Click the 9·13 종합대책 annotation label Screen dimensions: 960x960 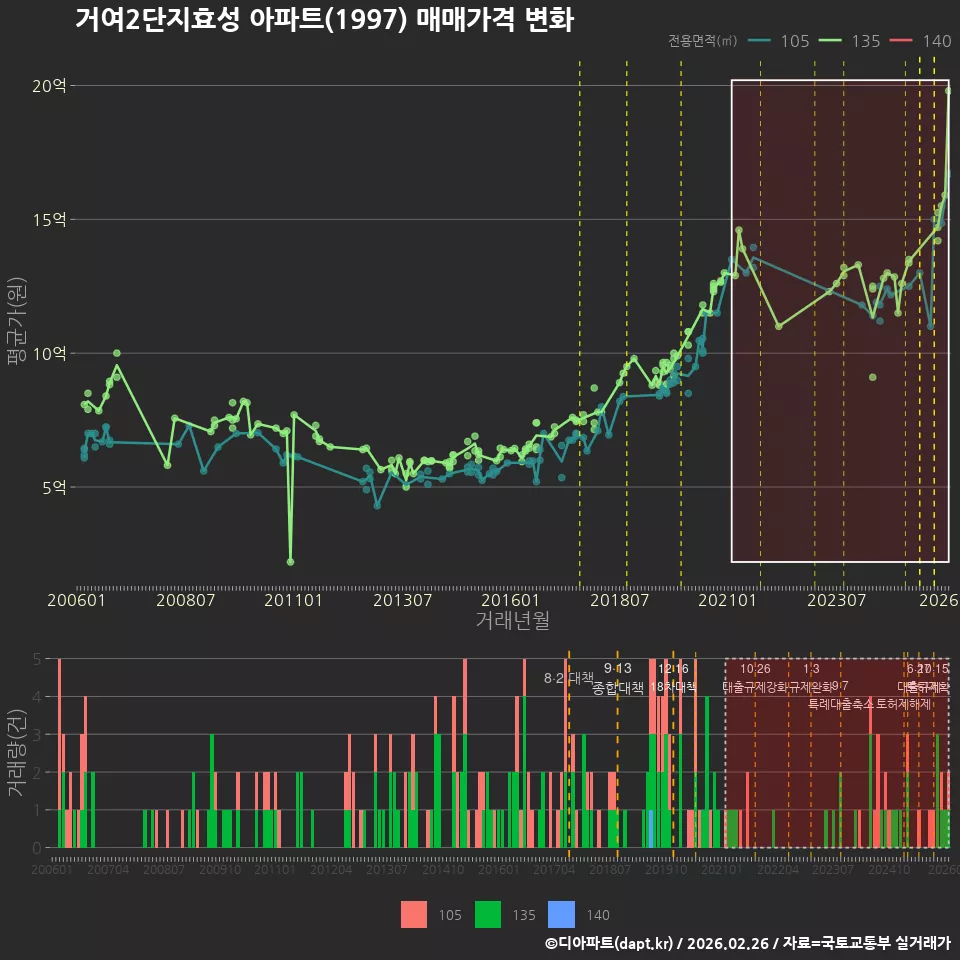click(618, 678)
